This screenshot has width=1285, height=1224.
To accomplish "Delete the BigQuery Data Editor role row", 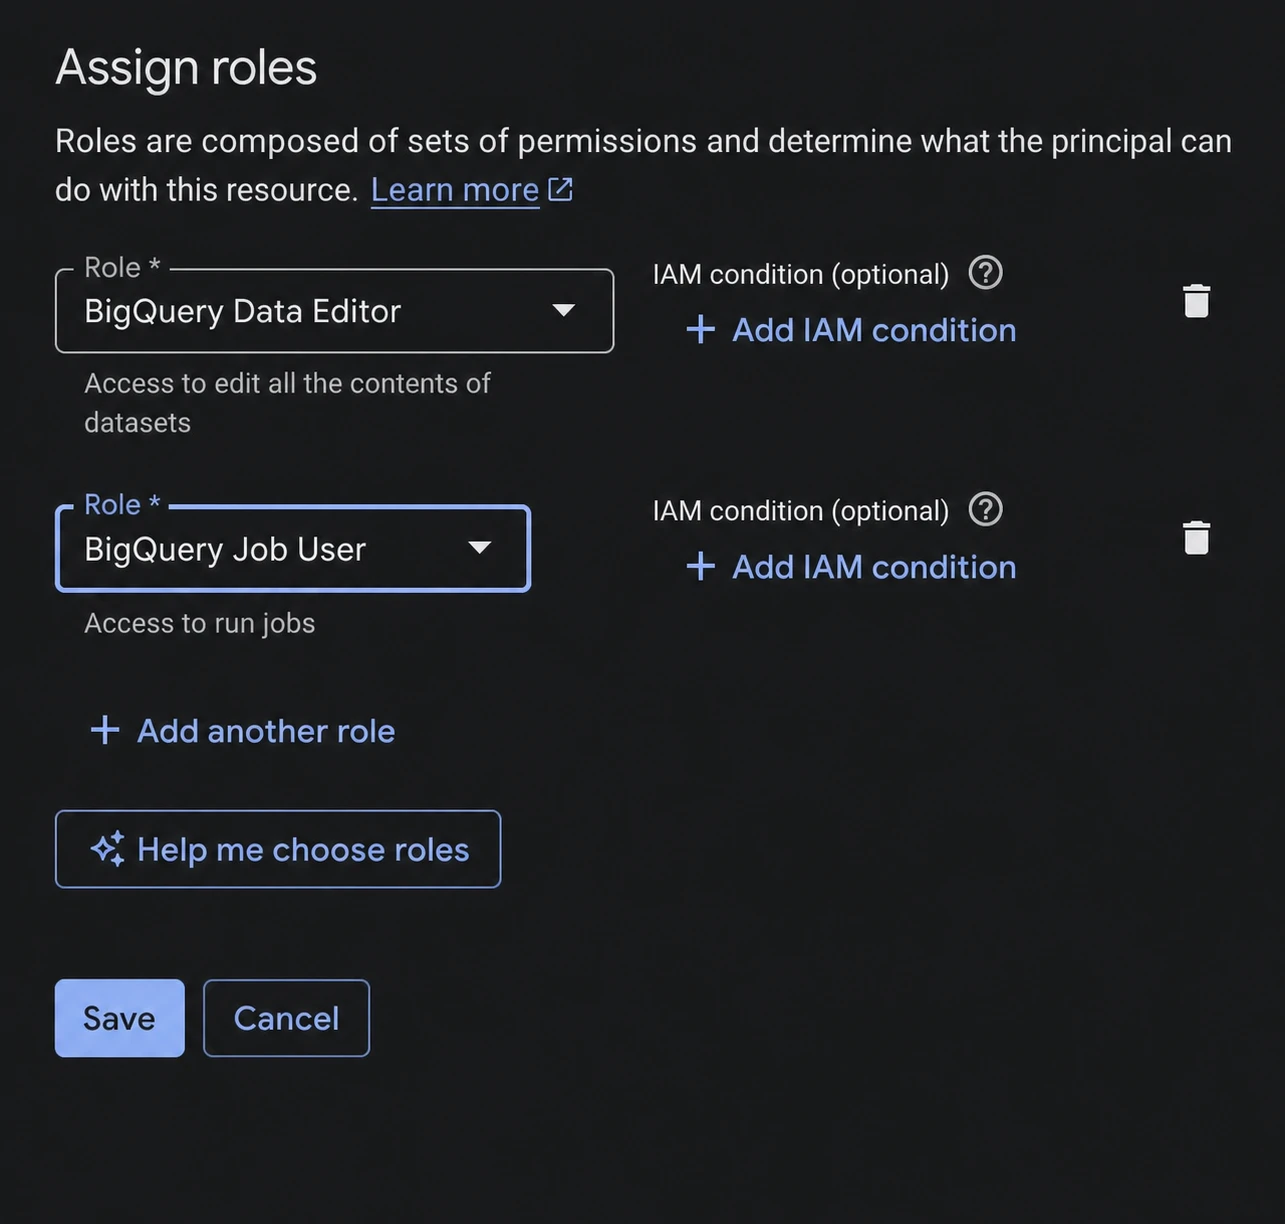I will click(x=1196, y=301).
